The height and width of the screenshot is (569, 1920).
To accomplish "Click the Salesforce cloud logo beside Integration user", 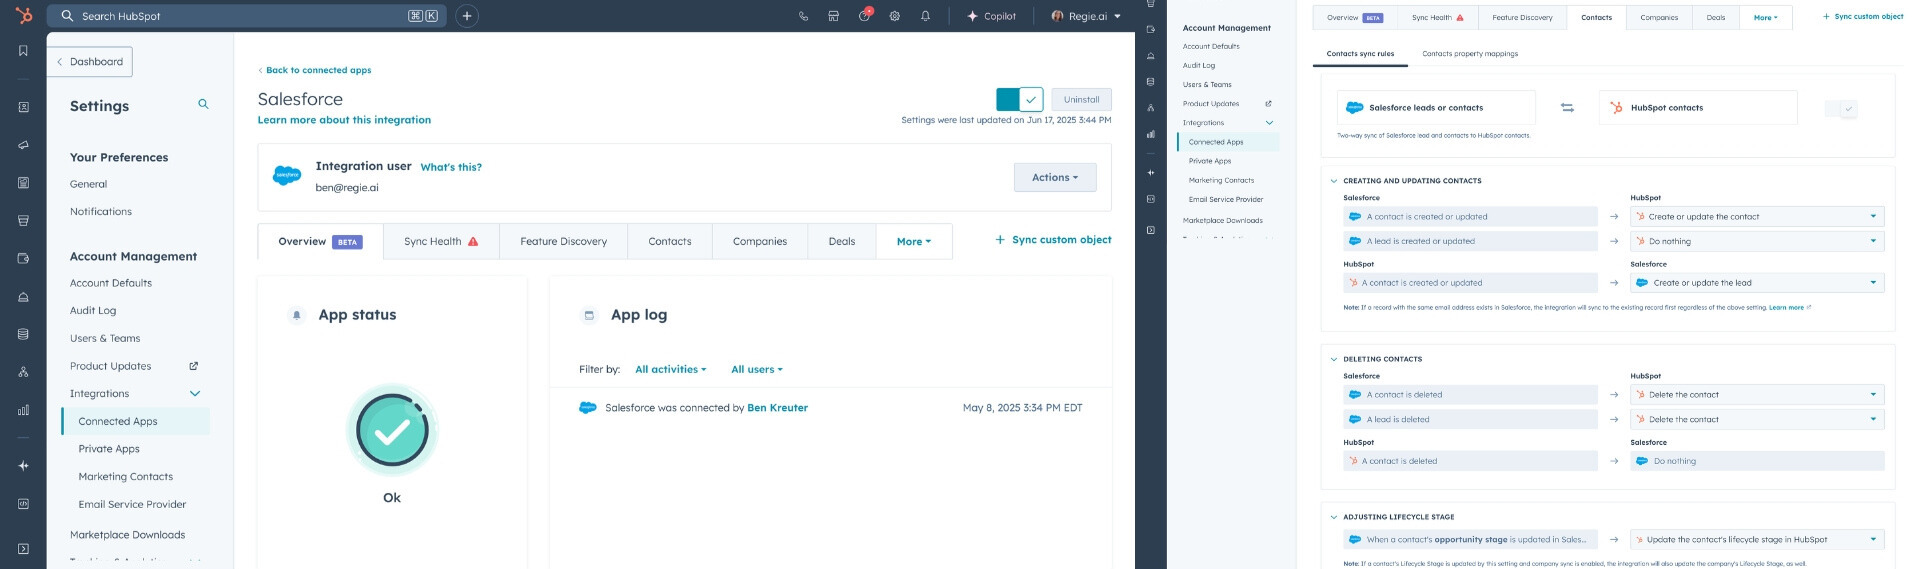I will pyautogui.click(x=287, y=175).
